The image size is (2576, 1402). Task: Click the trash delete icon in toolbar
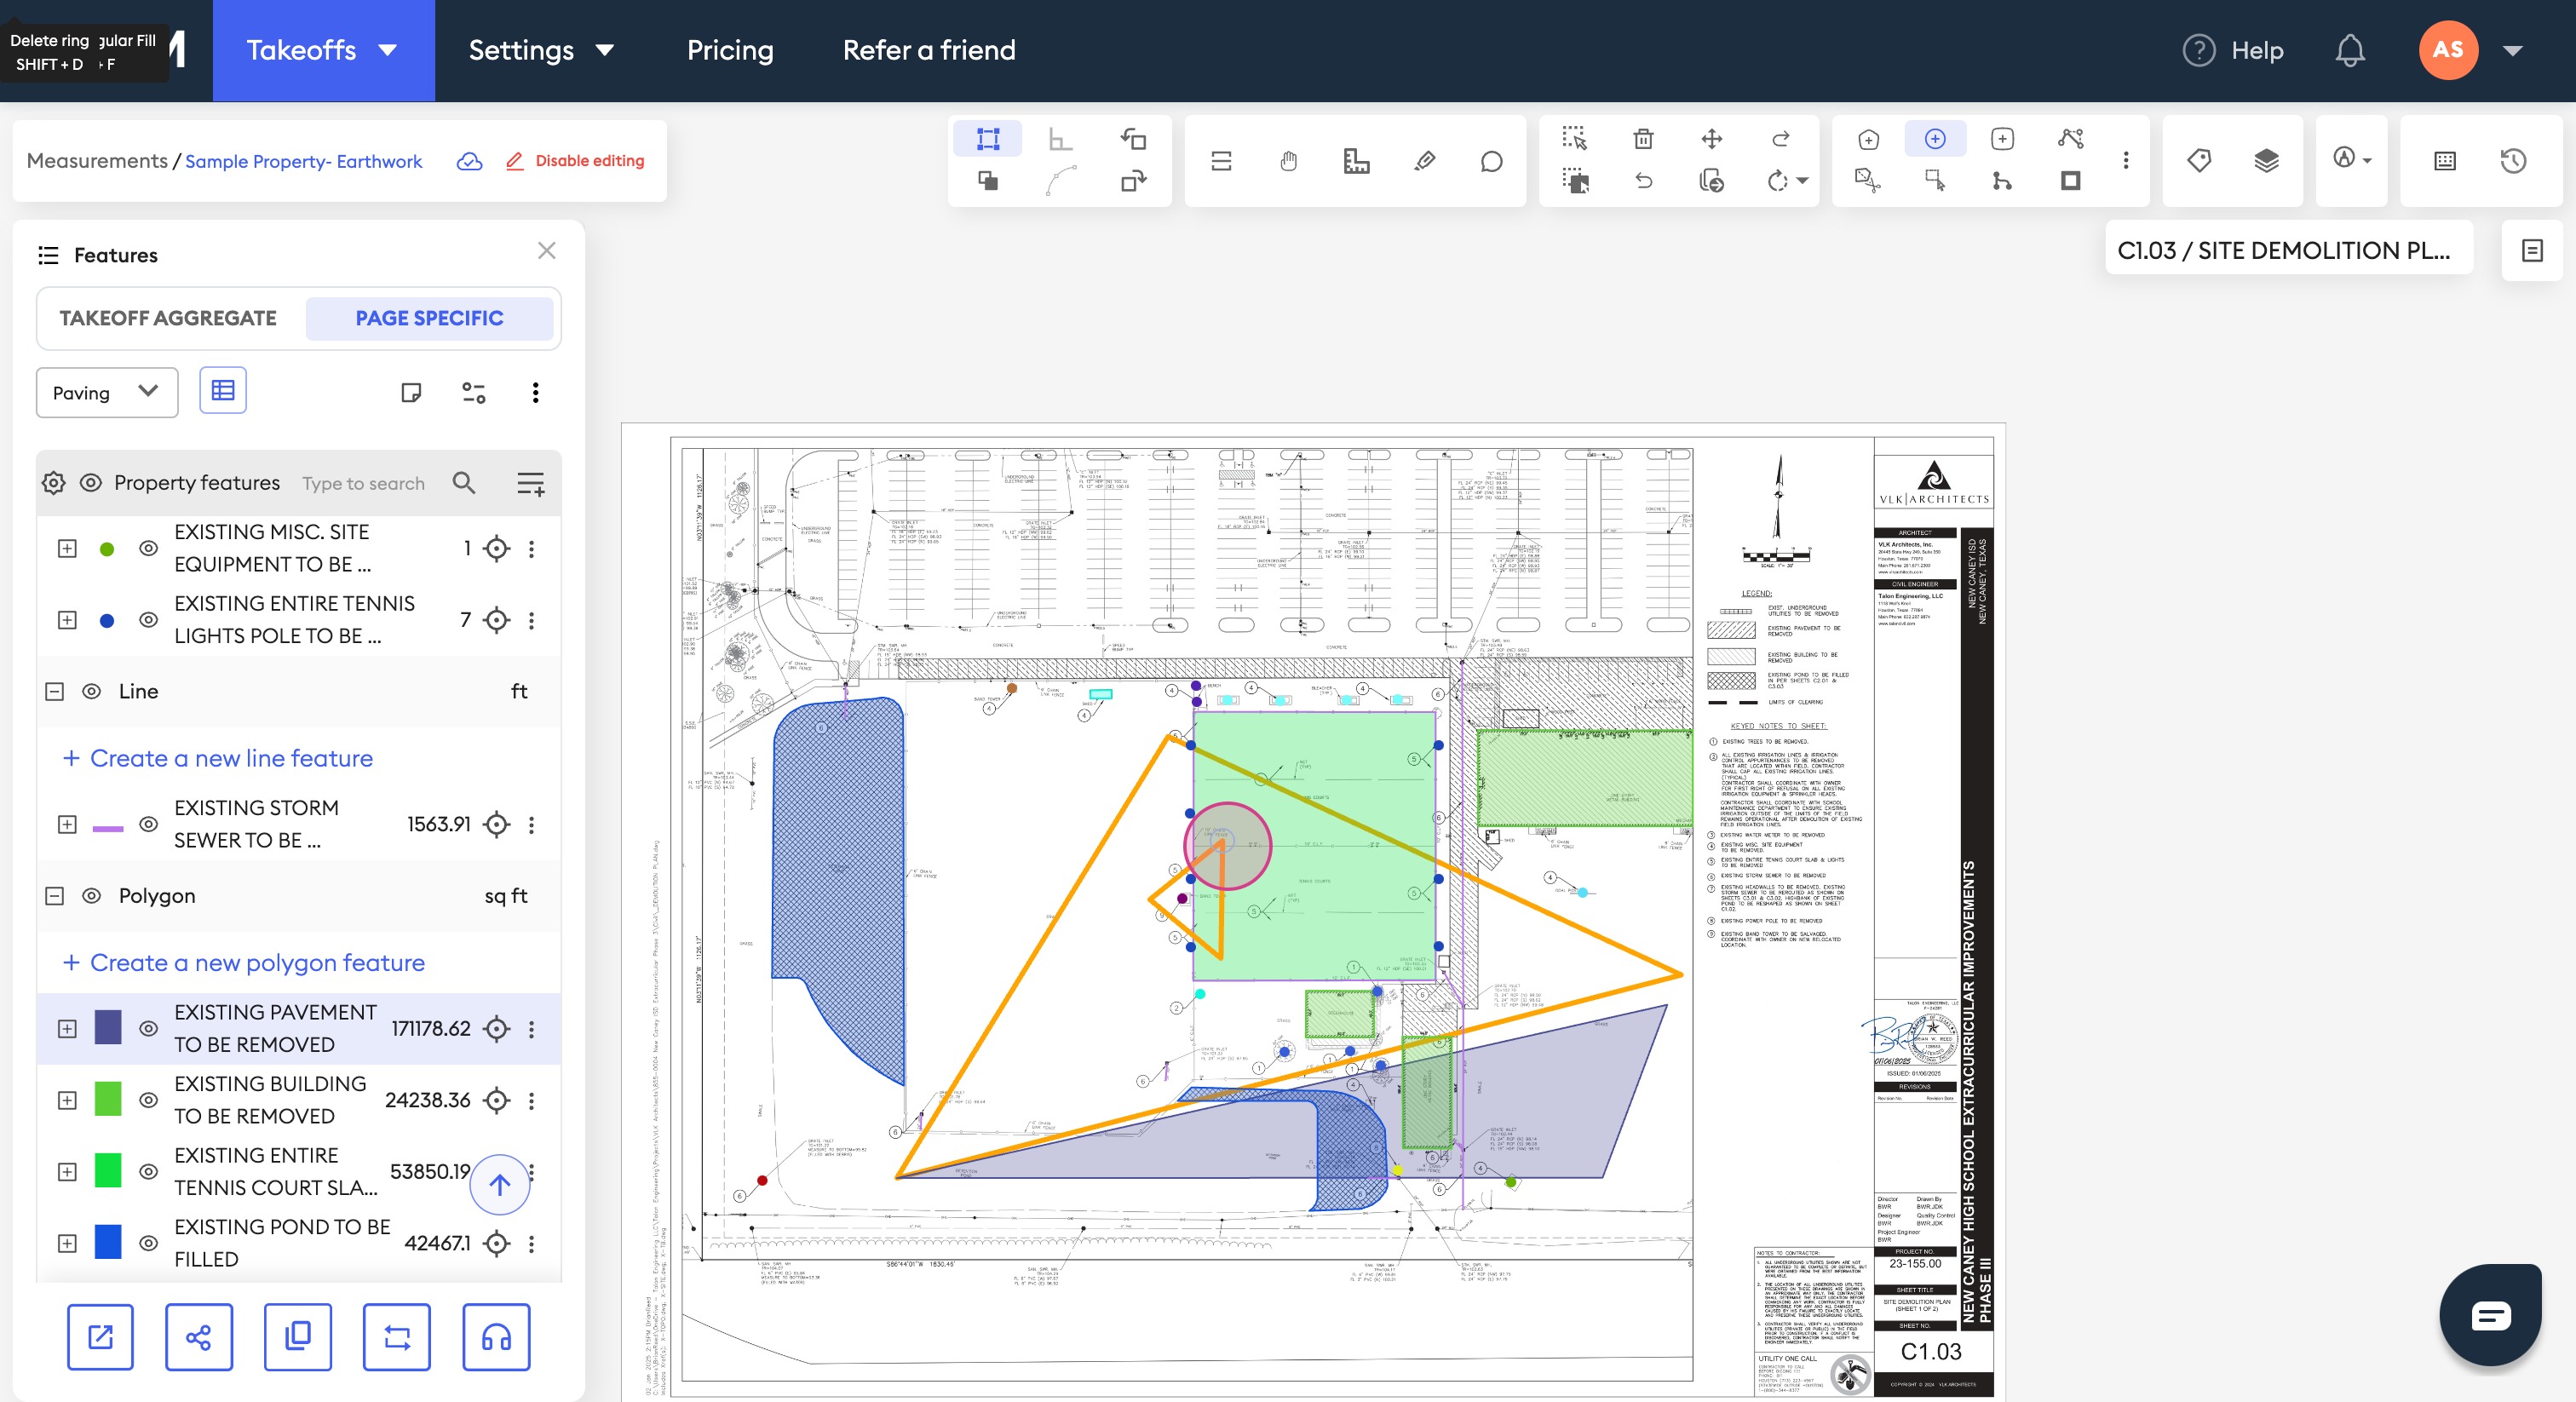click(1643, 139)
